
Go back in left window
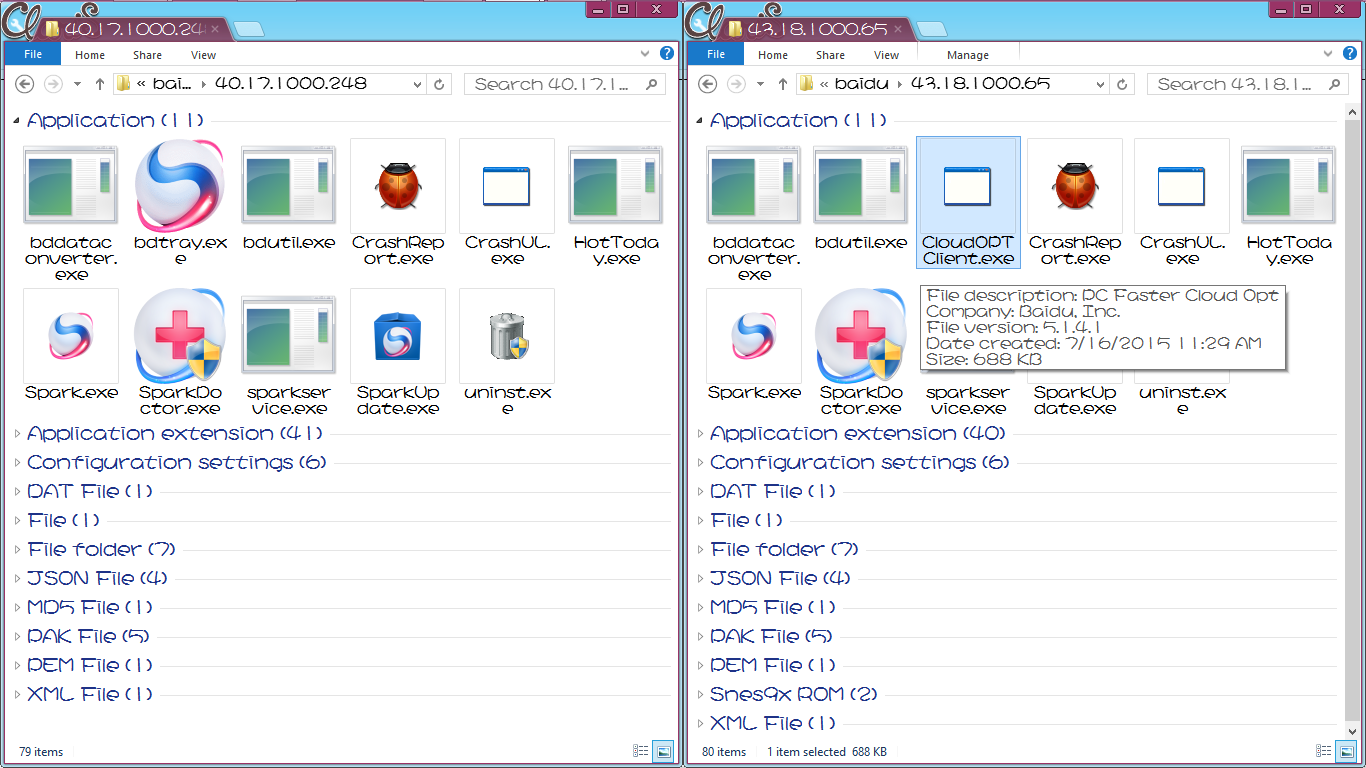[25, 84]
